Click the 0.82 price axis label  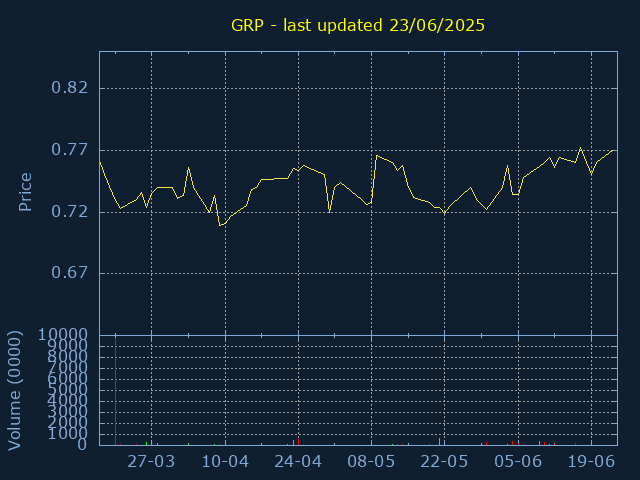tap(69, 88)
